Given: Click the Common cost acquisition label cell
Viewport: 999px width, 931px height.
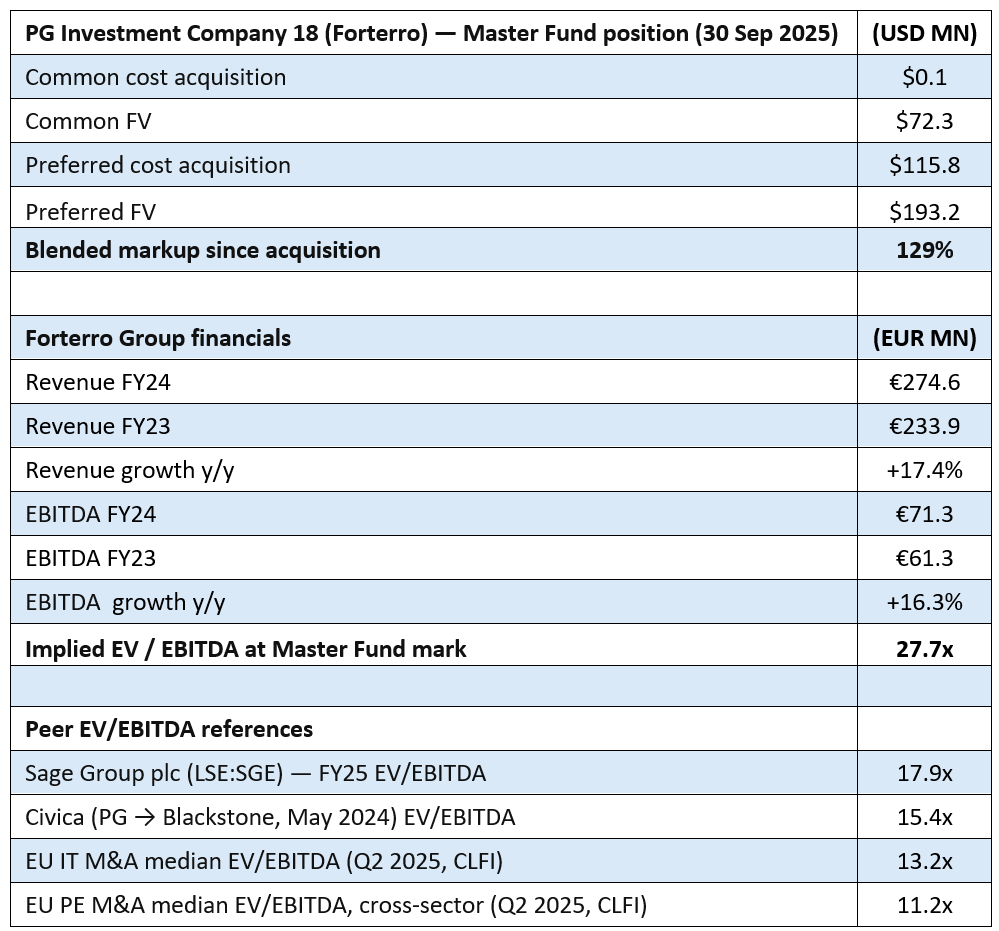Looking at the screenshot, I should pos(155,77).
